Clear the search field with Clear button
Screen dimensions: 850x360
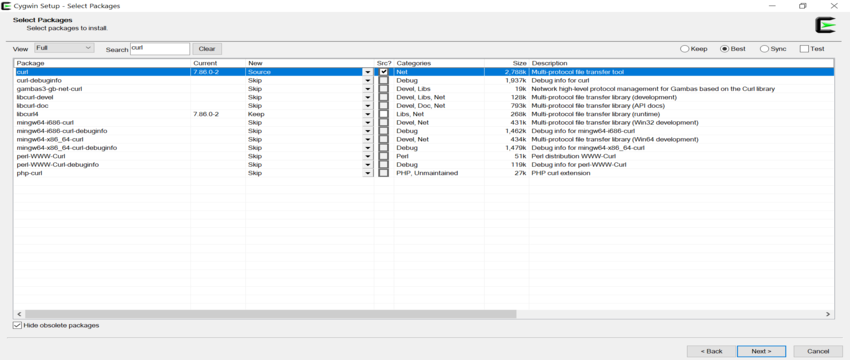click(207, 49)
